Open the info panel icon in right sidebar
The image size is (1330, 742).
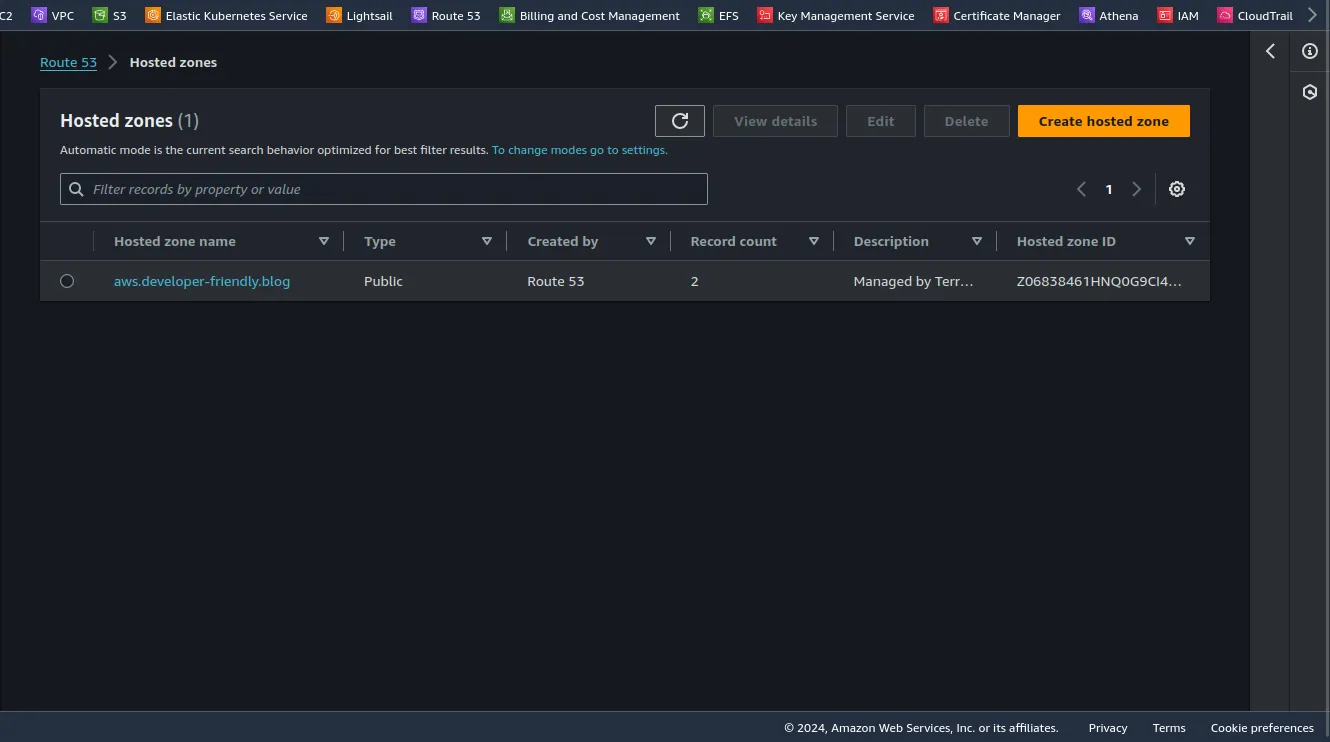[x=1310, y=51]
